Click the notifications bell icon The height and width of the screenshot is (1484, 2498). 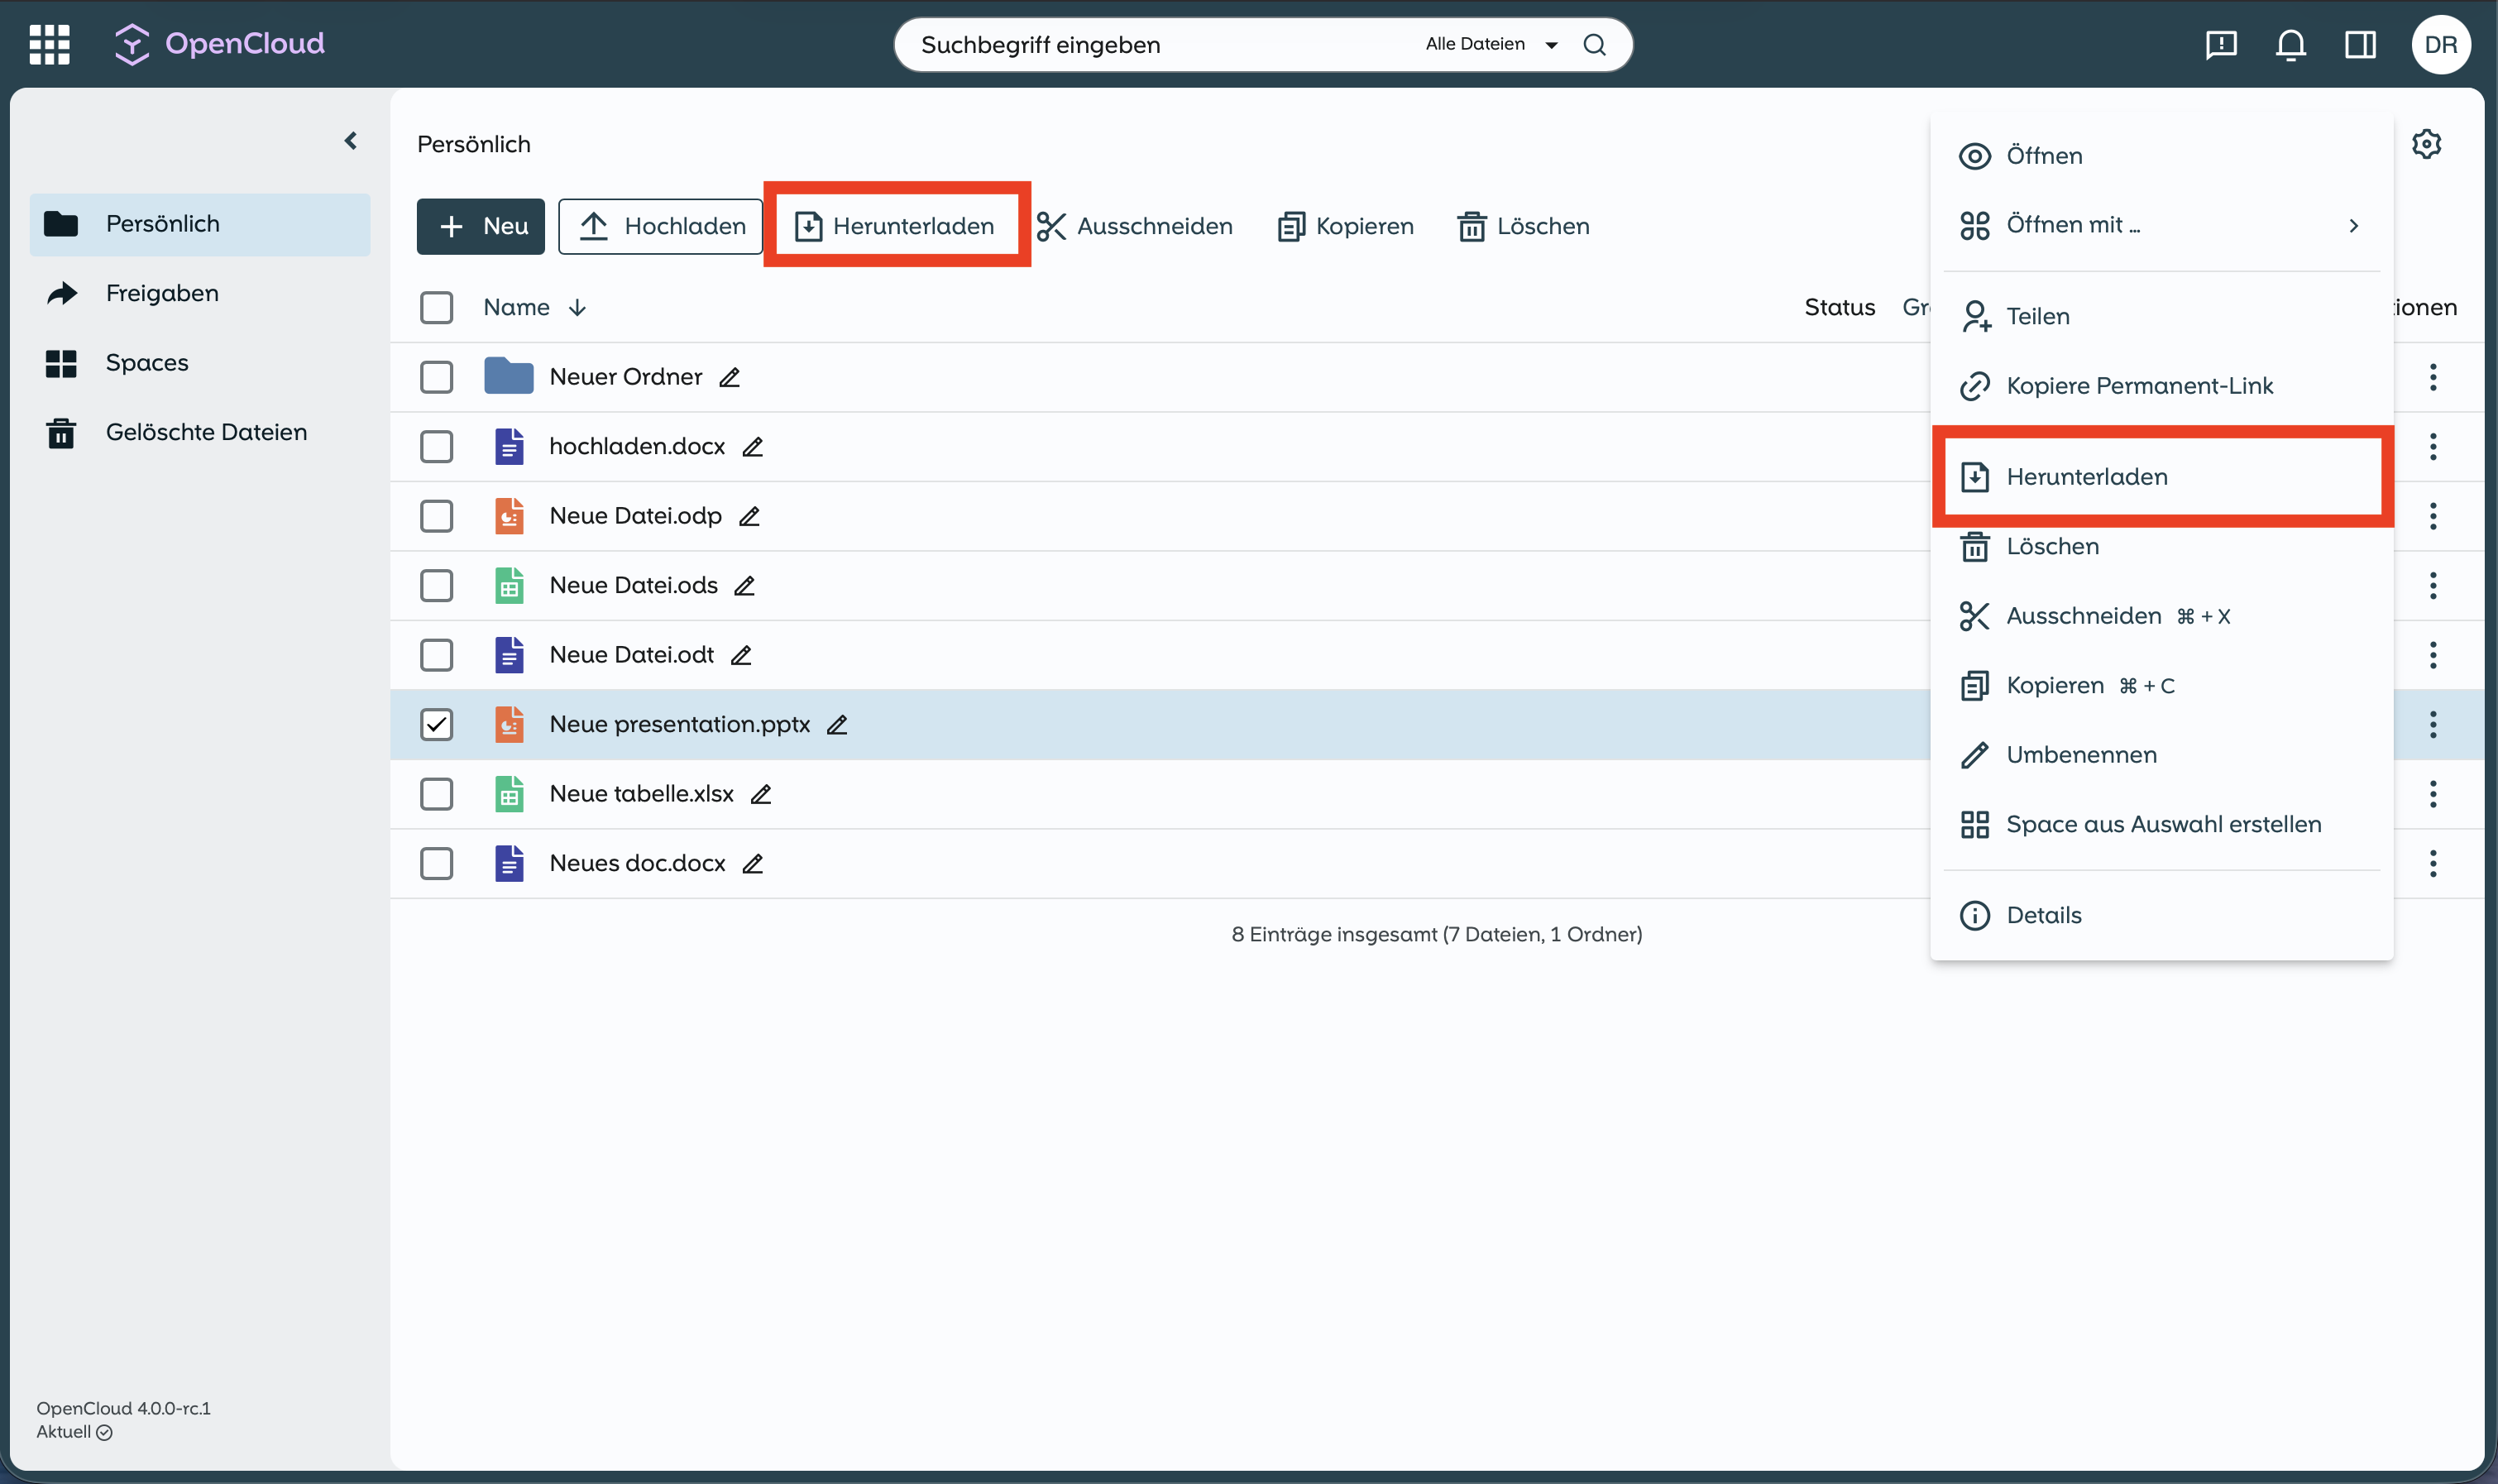2290,44
